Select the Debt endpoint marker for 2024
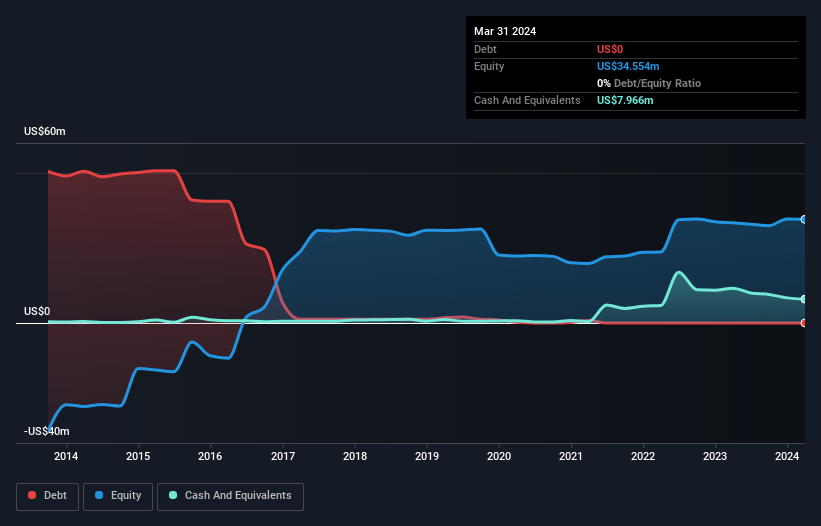 click(804, 323)
